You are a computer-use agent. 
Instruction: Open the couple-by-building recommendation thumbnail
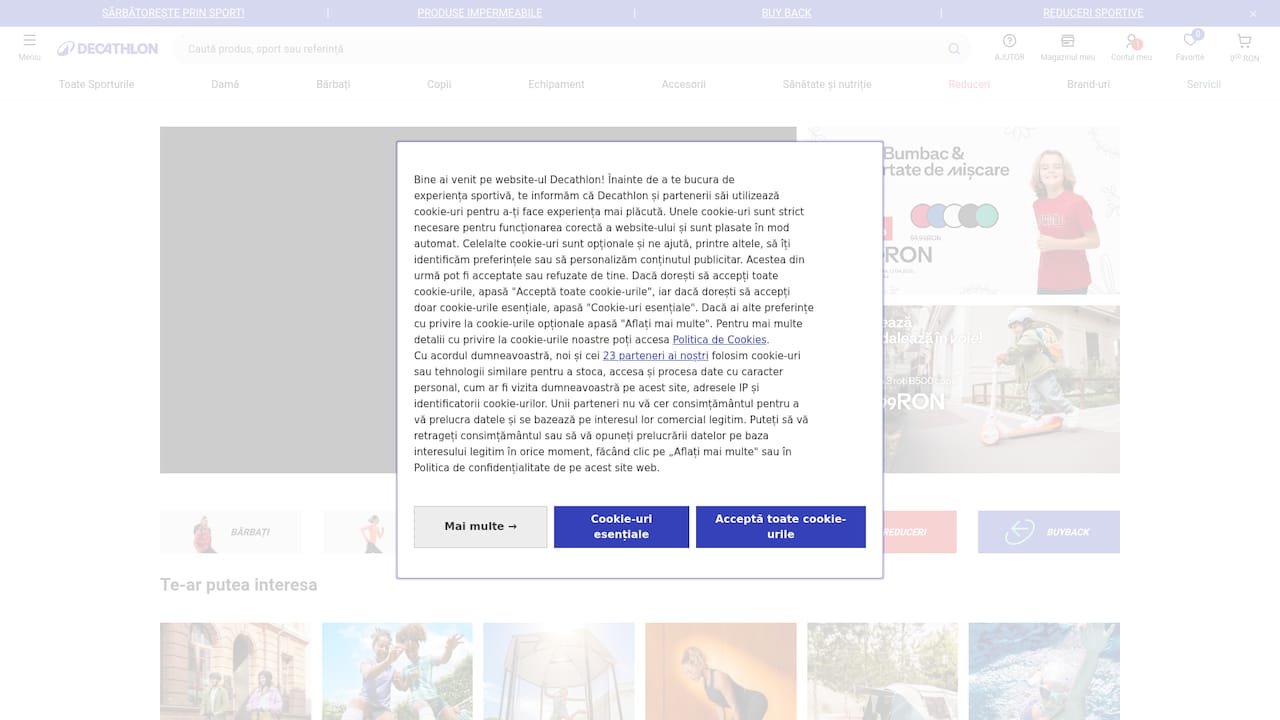[235, 671]
